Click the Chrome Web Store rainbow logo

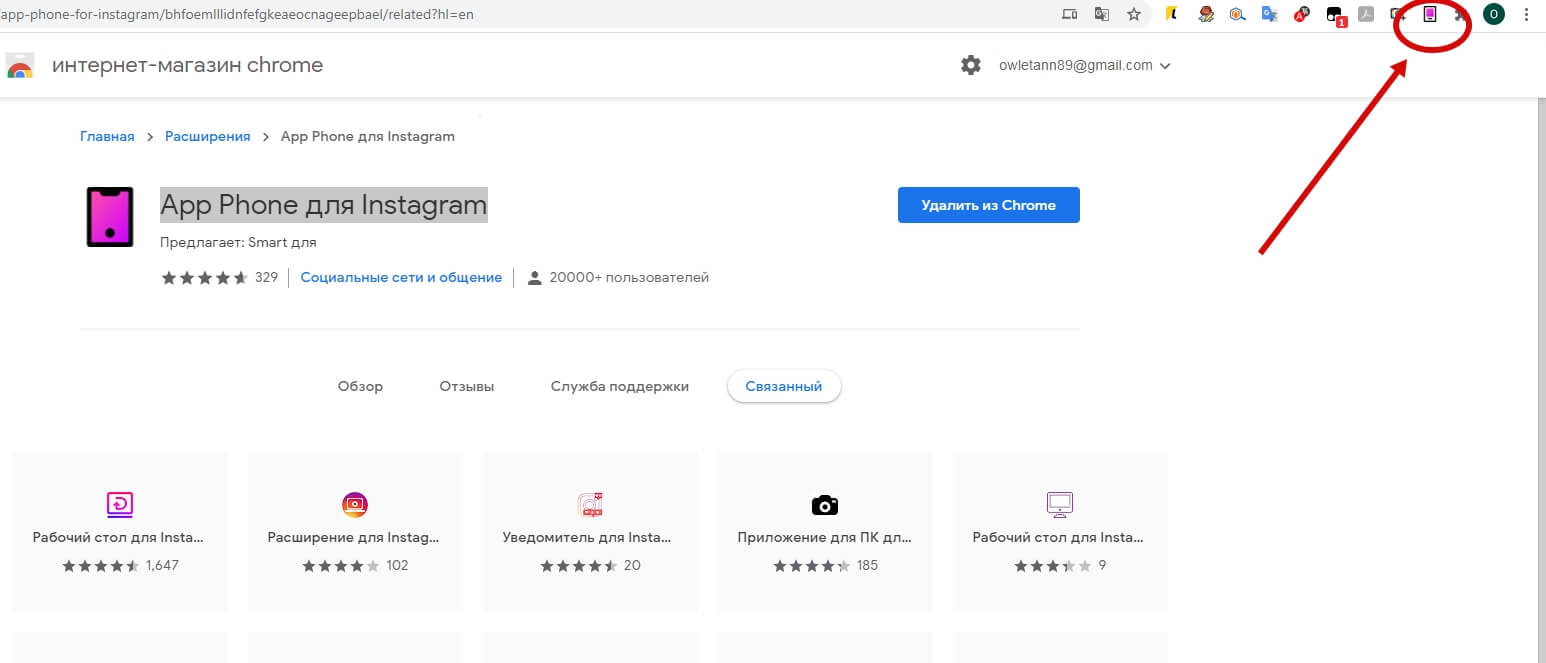(x=20, y=66)
